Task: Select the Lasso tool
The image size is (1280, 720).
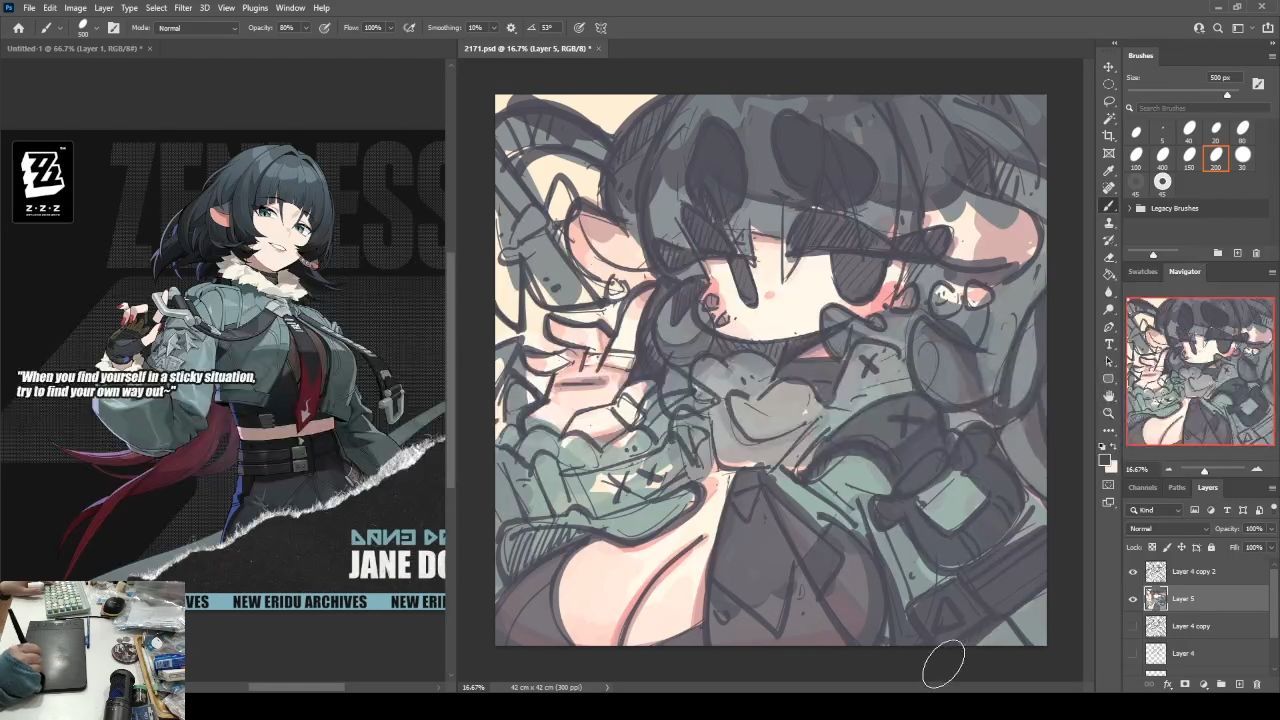Action: tap(1109, 101)
